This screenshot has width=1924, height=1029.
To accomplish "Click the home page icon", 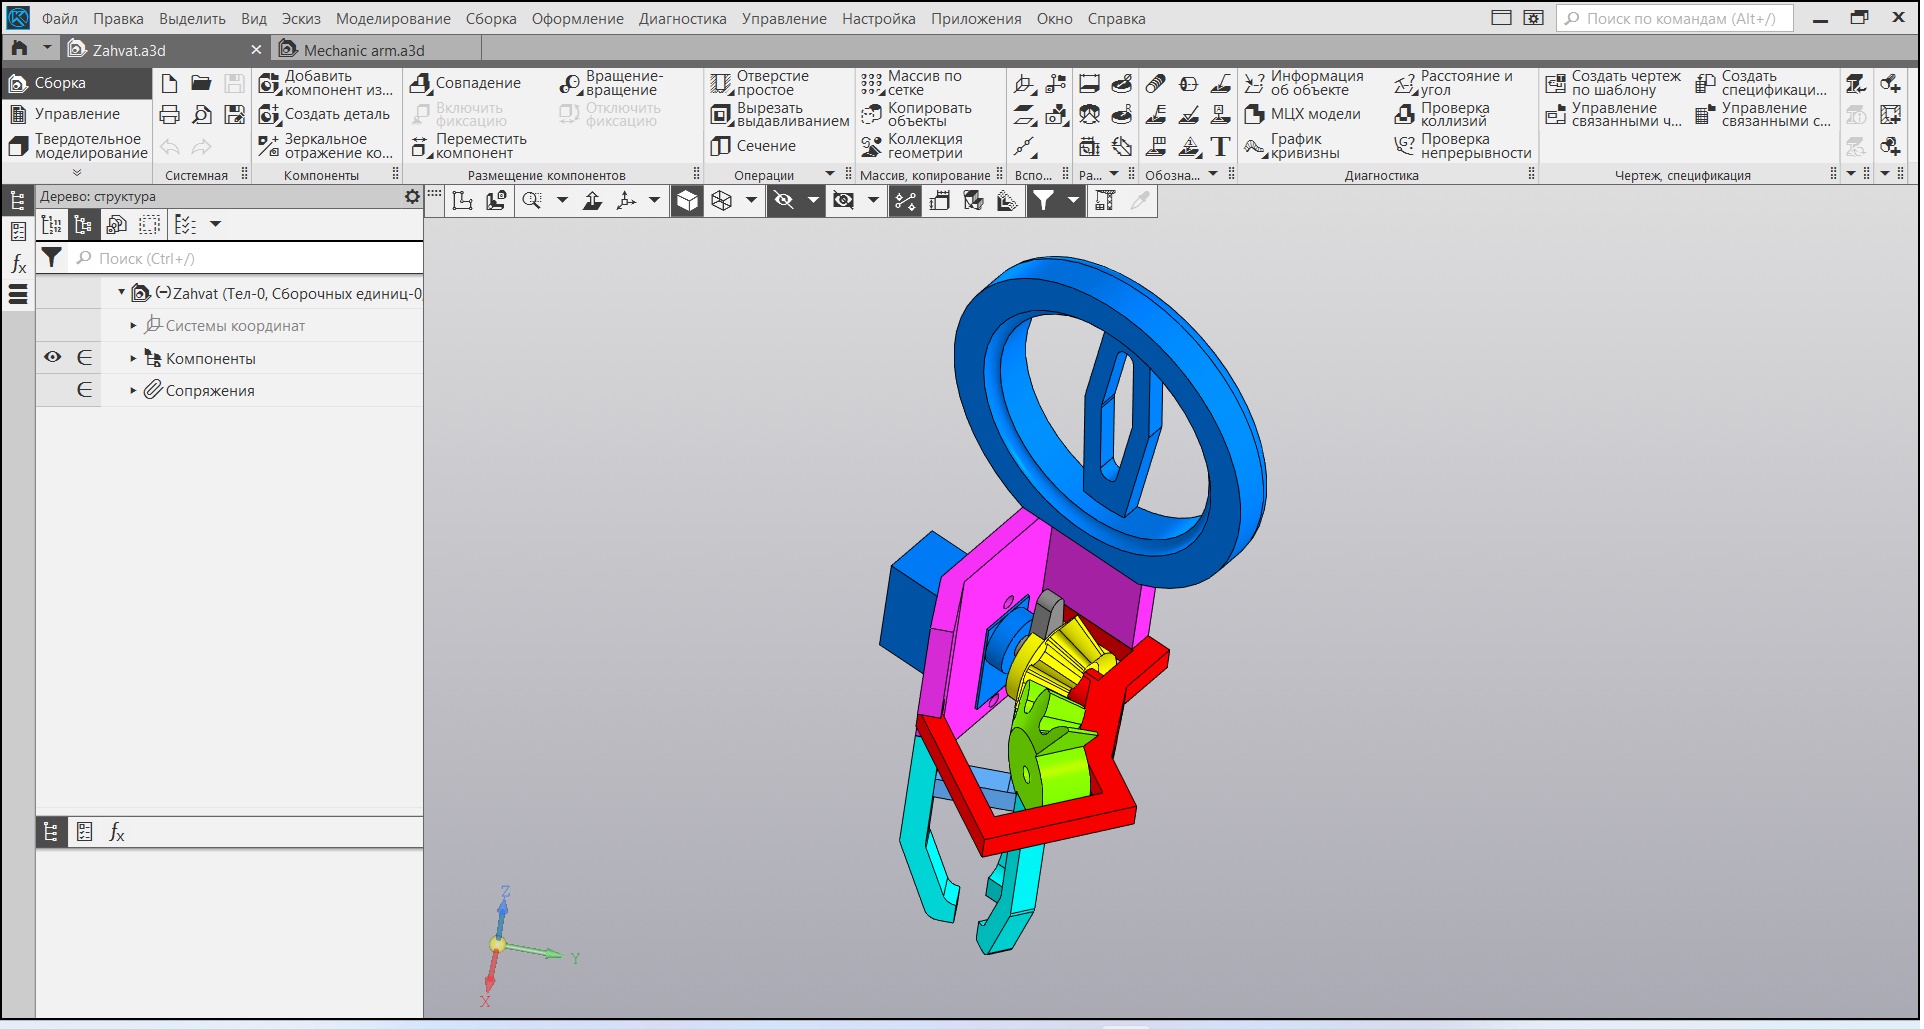I will point(19,48).
